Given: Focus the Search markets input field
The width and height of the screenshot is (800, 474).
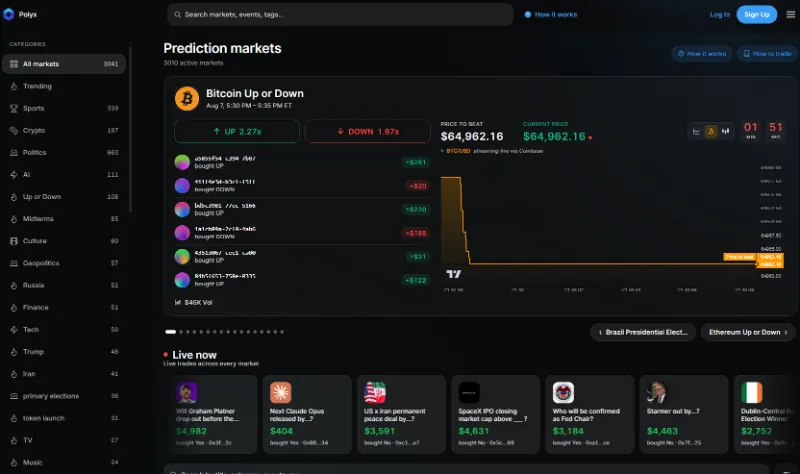Looking at the screenshot, I should 340,14.
